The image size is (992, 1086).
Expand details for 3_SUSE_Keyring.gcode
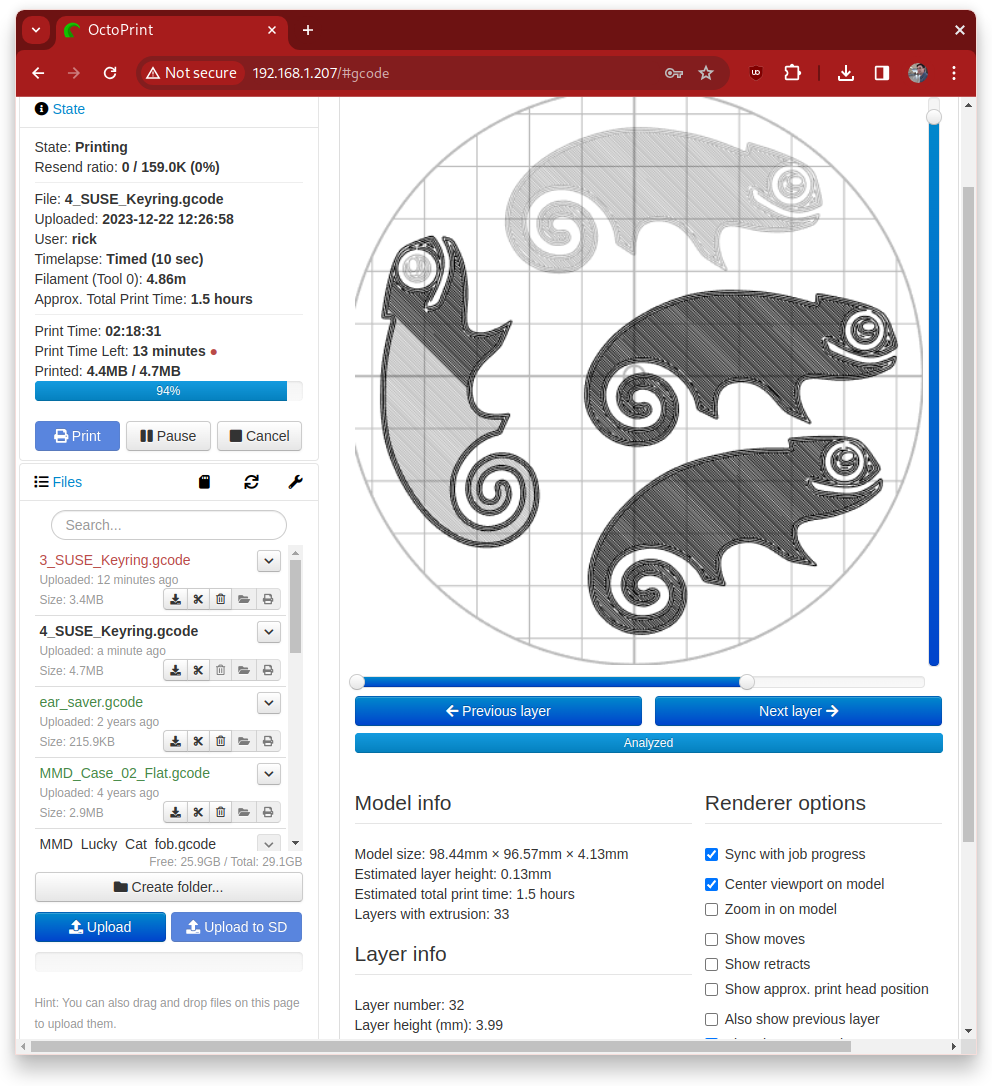pos(268,561)
